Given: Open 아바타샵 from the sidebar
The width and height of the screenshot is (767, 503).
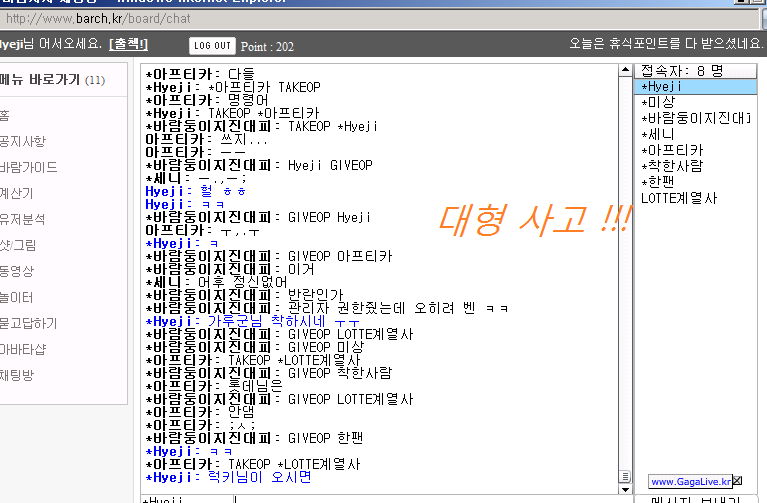Looking at the screenshot, I should coord(22,349).
